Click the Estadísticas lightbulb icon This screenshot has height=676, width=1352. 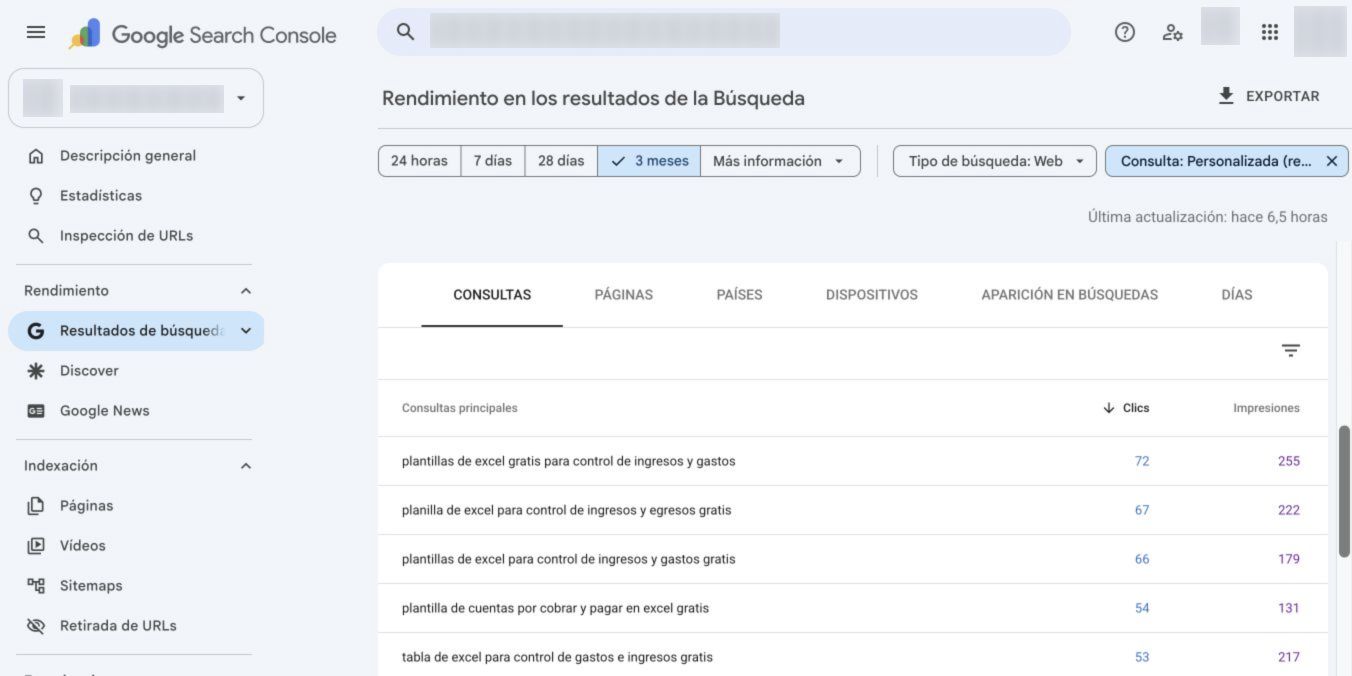36,196
